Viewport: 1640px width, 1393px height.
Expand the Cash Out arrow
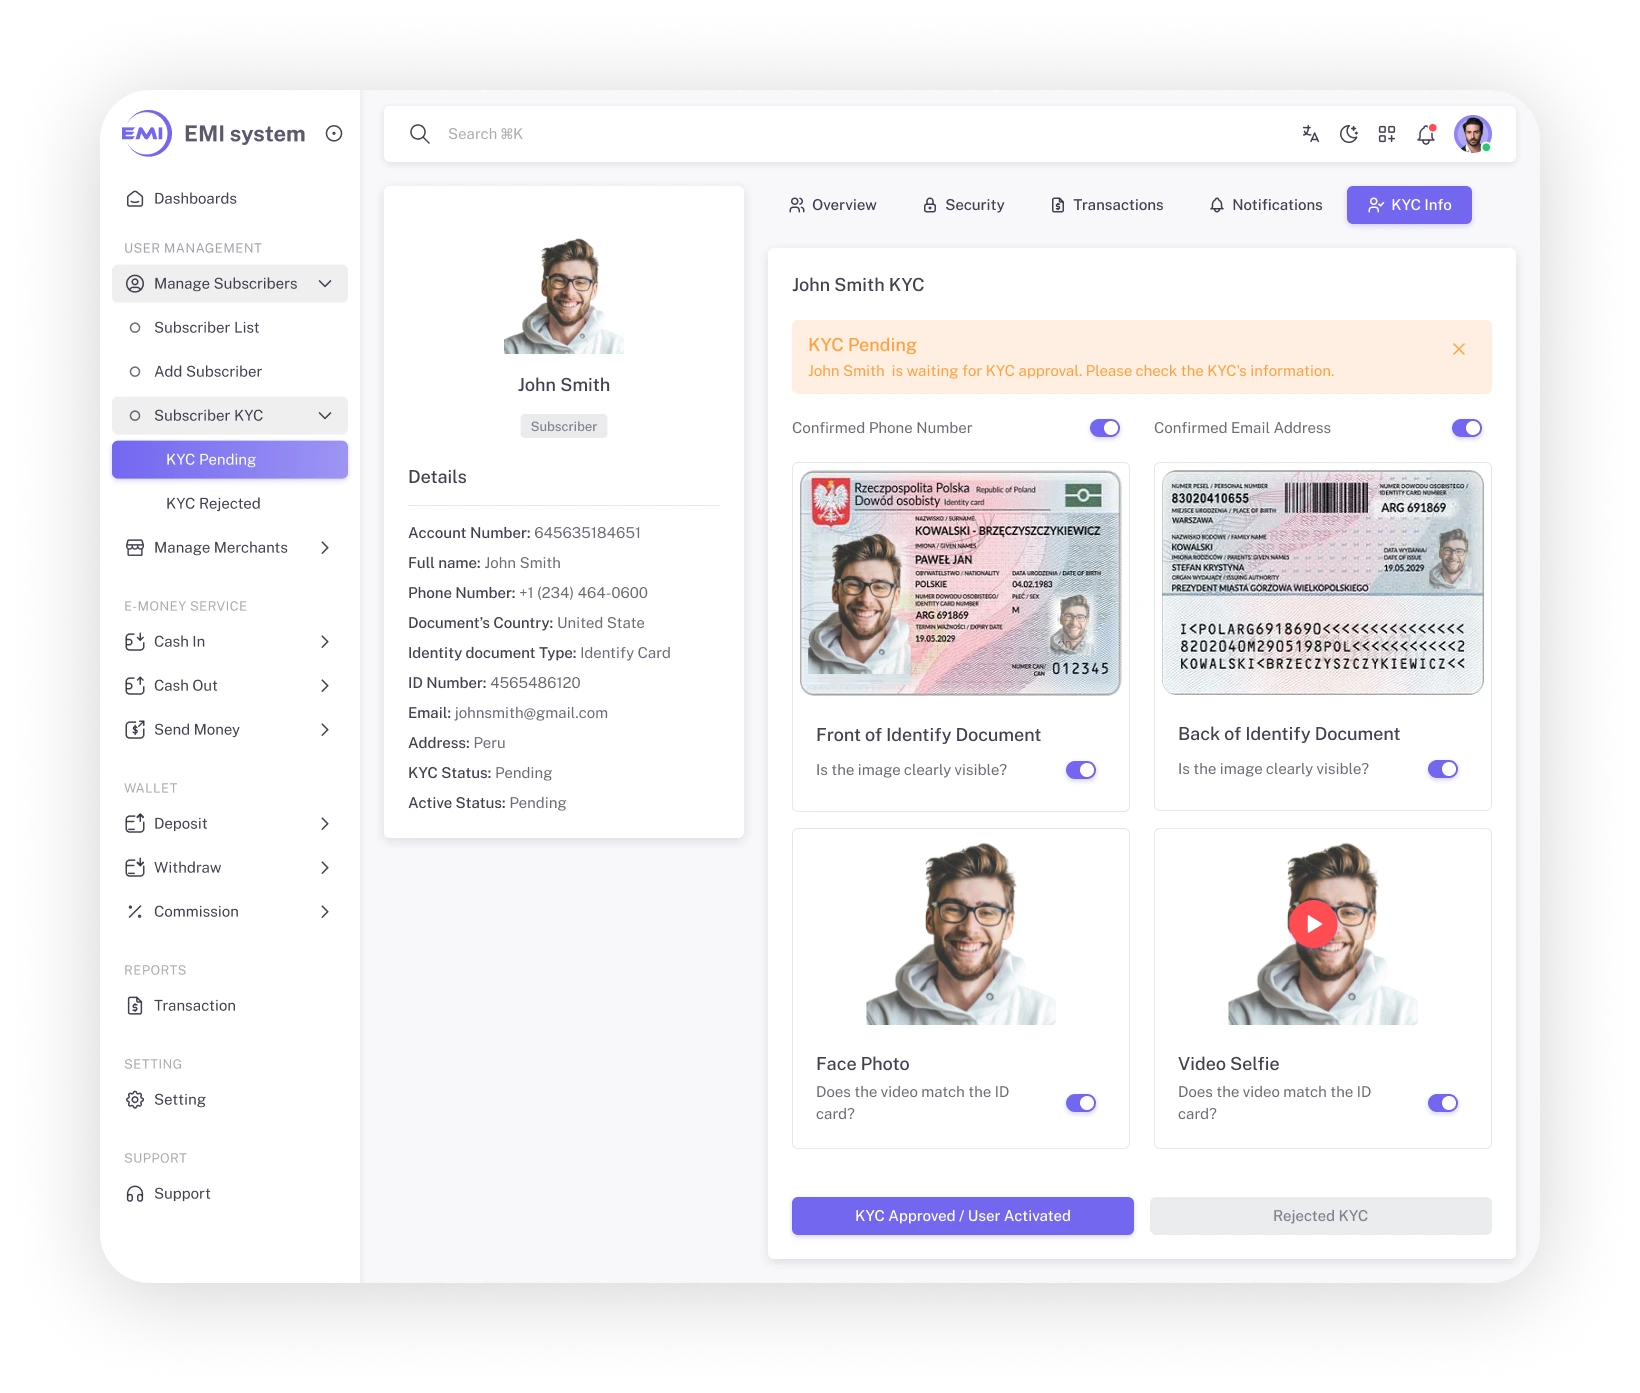325,686
